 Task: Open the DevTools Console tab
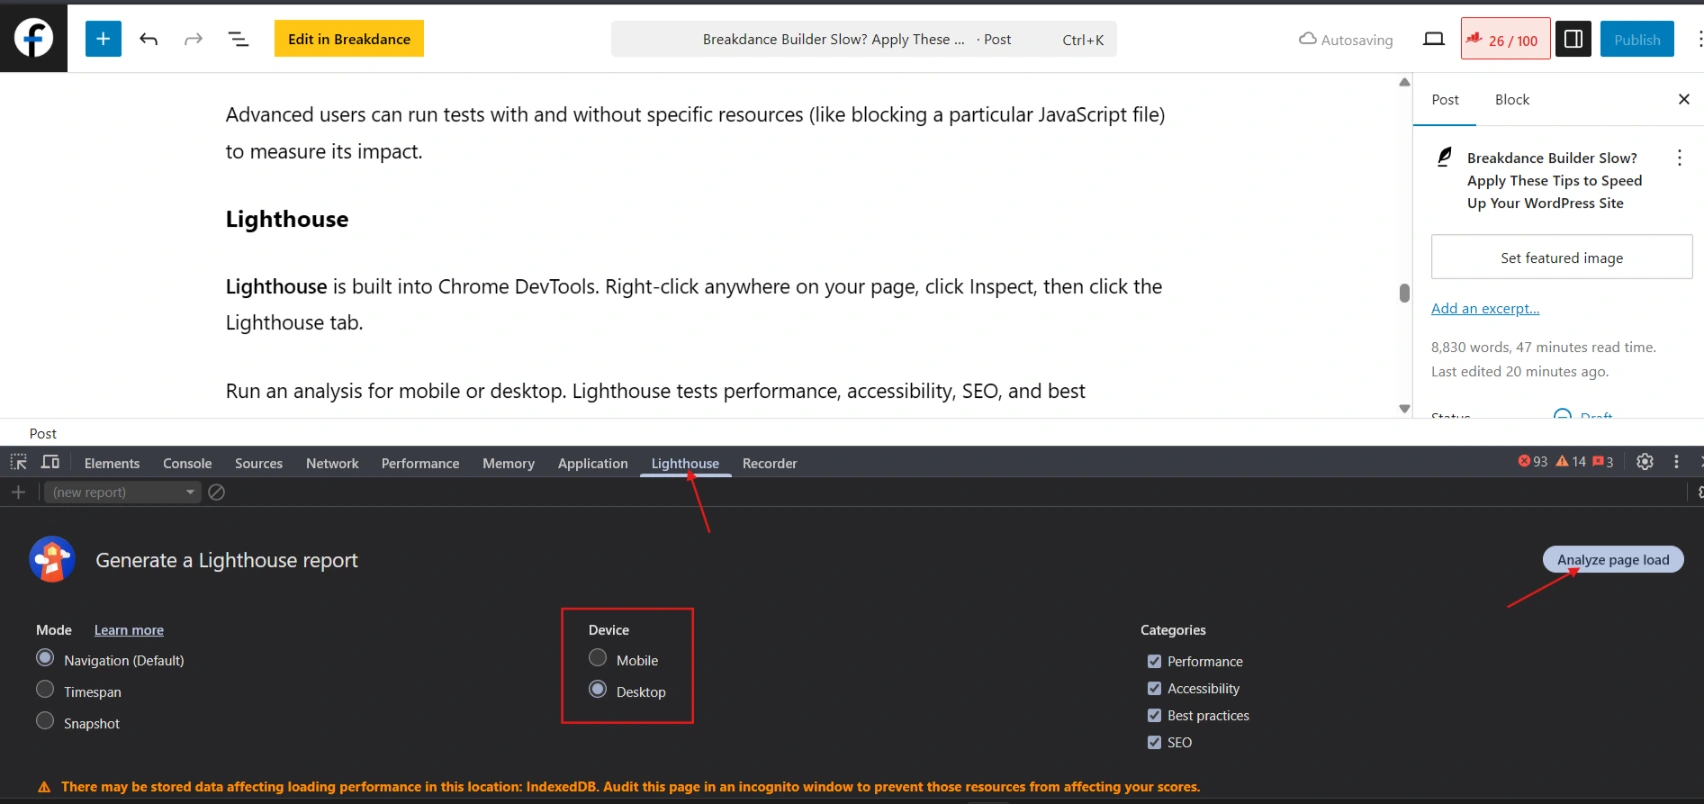187,463
